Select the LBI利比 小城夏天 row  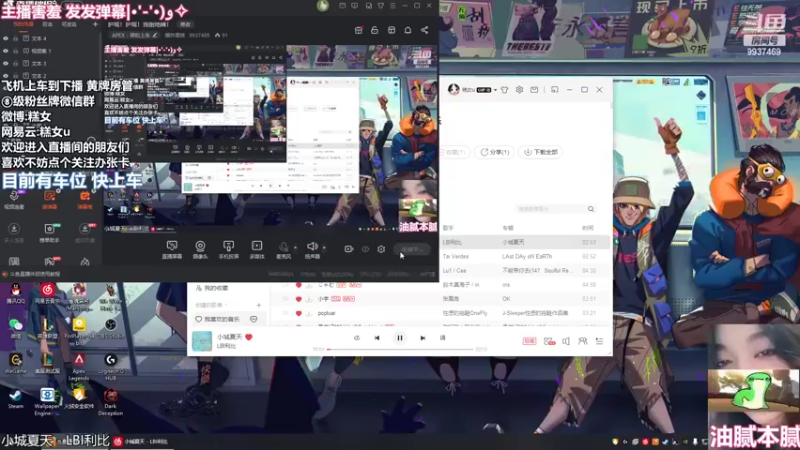coord(526,242)
